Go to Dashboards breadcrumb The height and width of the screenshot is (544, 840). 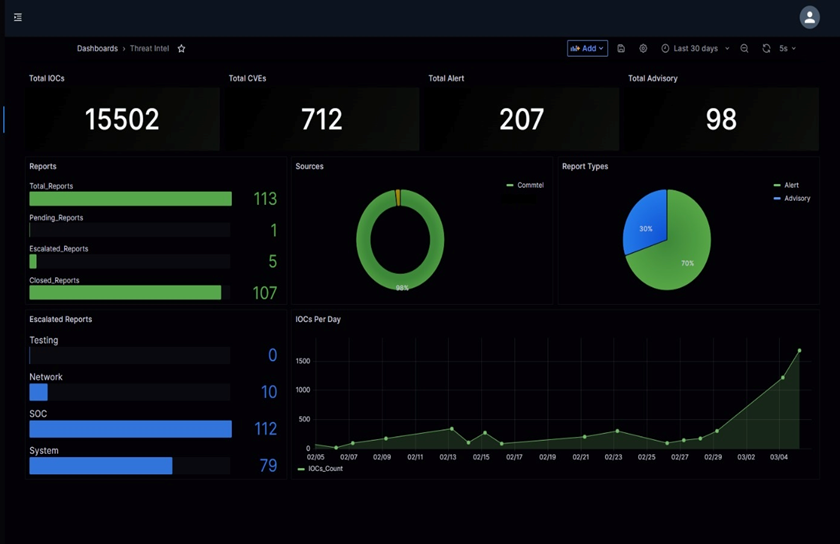click(x=97, y=48)
